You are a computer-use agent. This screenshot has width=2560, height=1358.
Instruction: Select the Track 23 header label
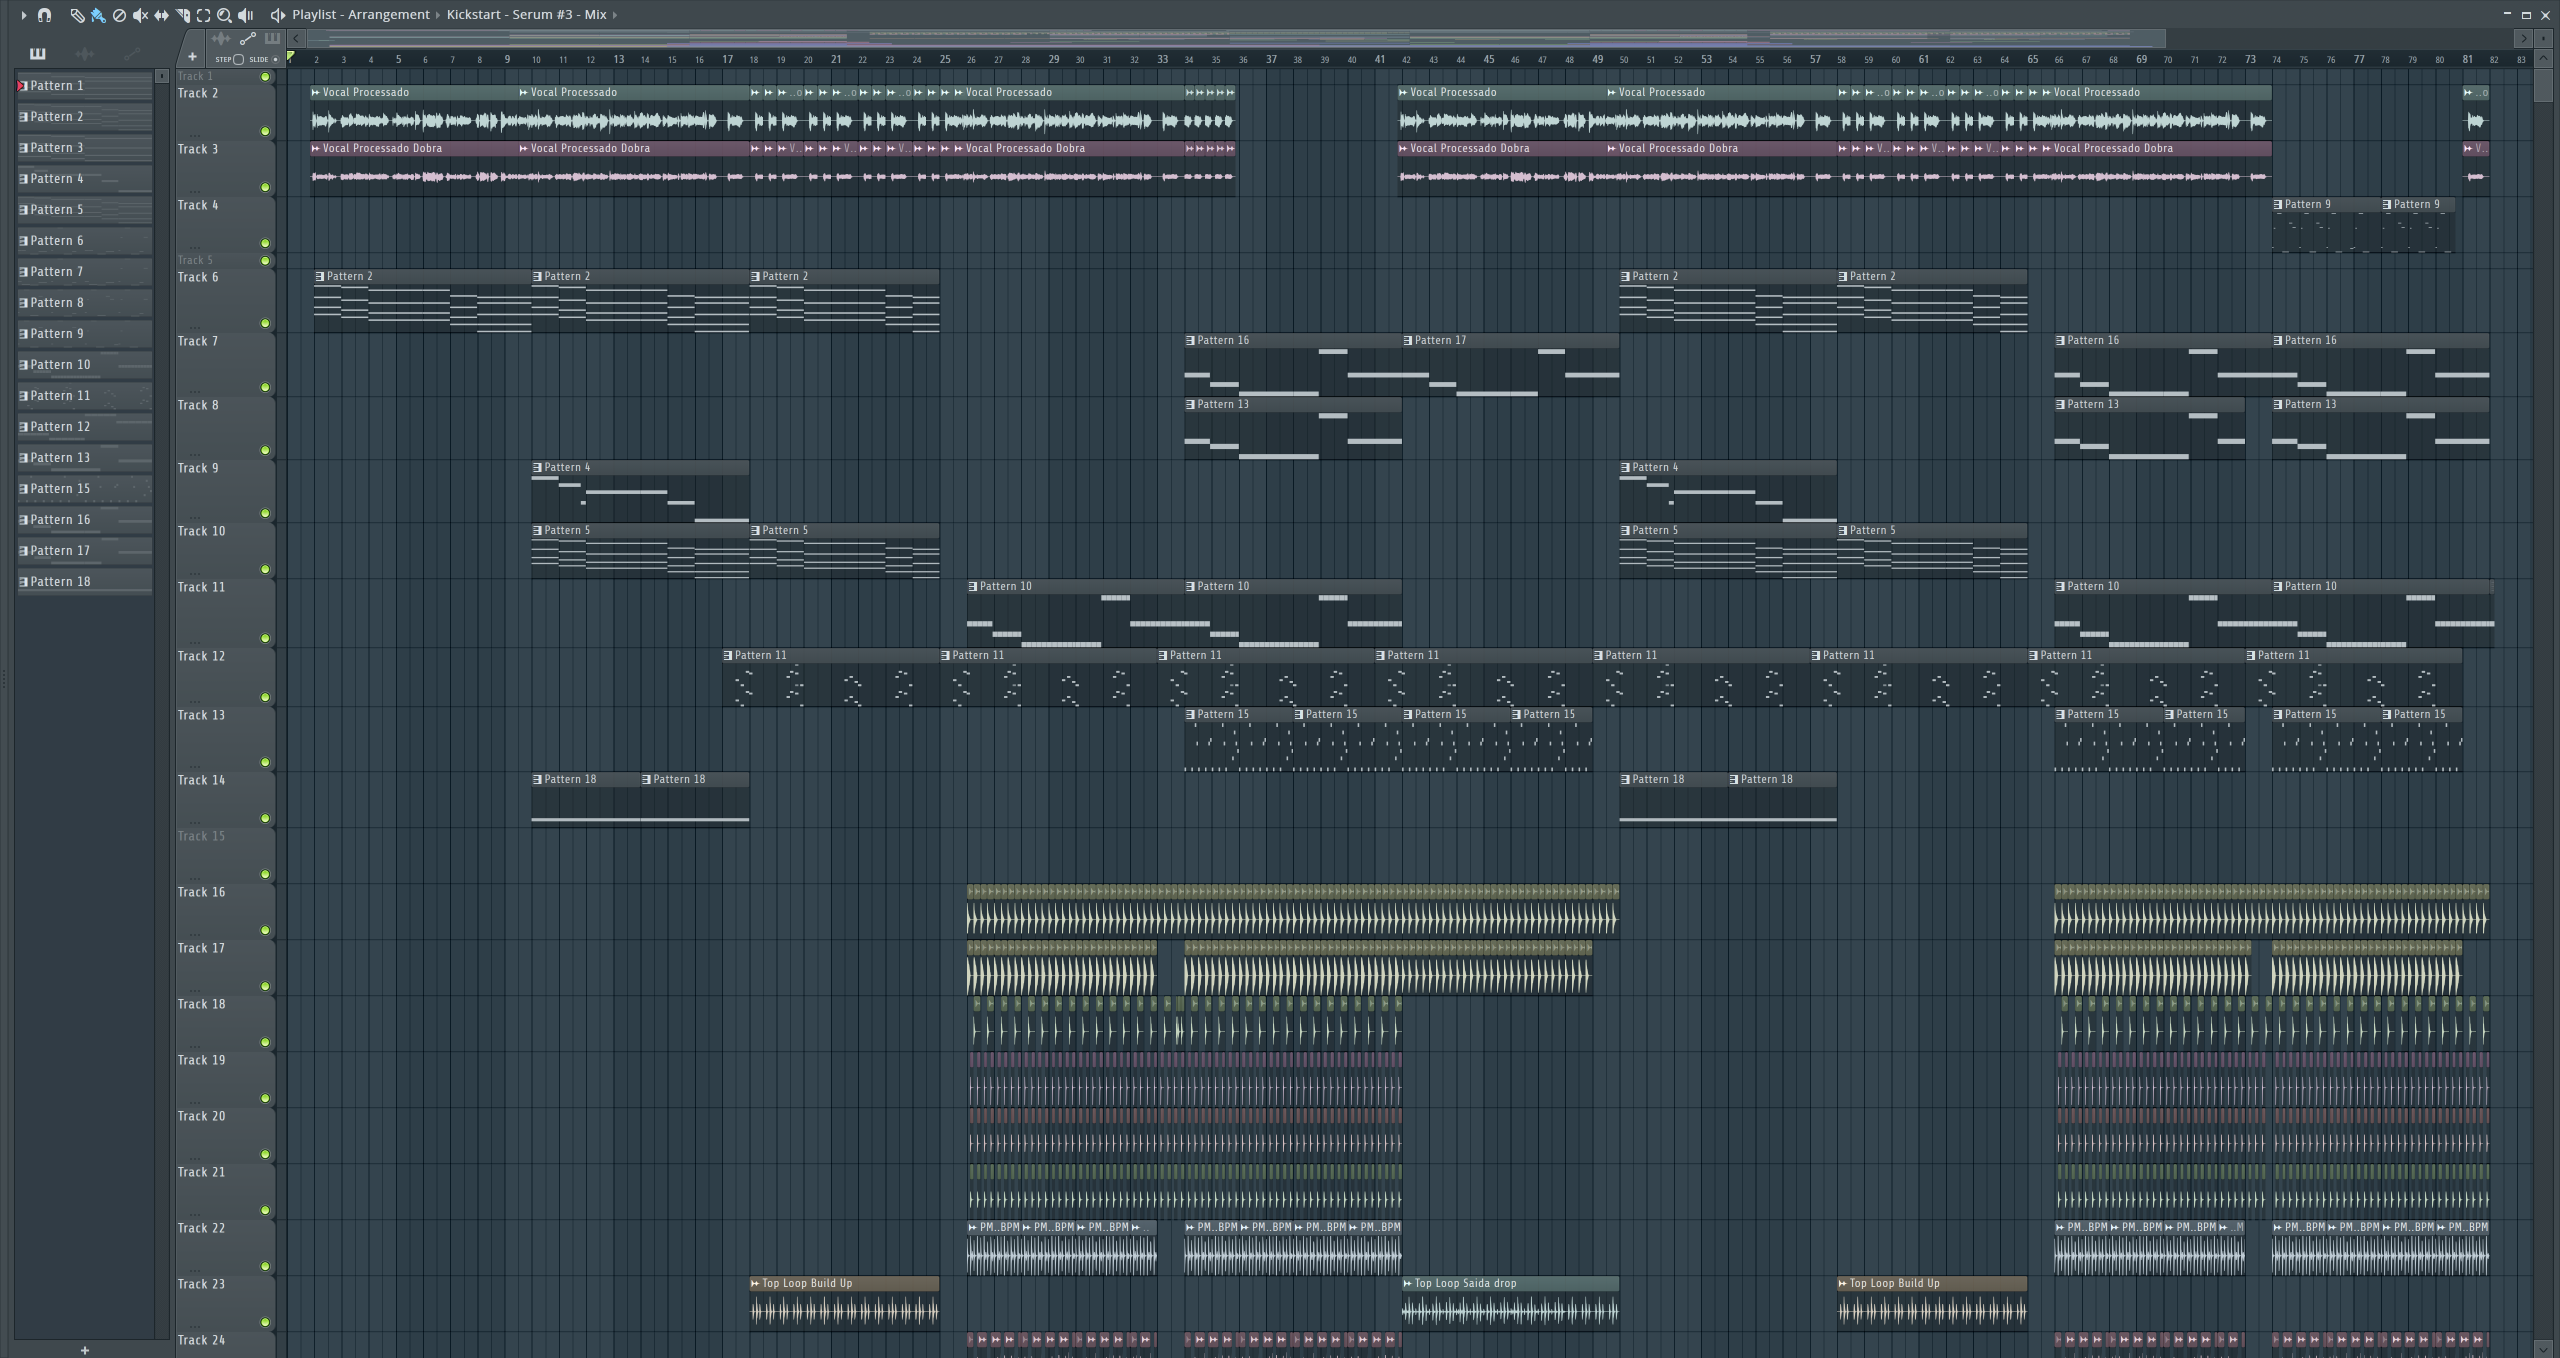click(201, 1285)
